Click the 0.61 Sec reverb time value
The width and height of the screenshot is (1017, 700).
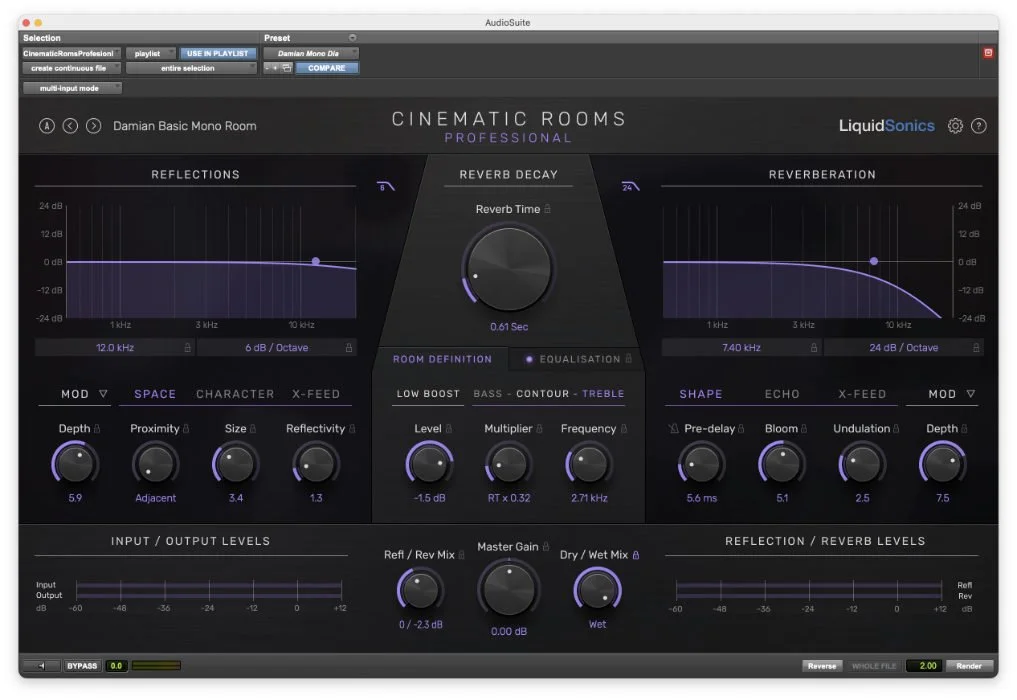click(509, 327)
